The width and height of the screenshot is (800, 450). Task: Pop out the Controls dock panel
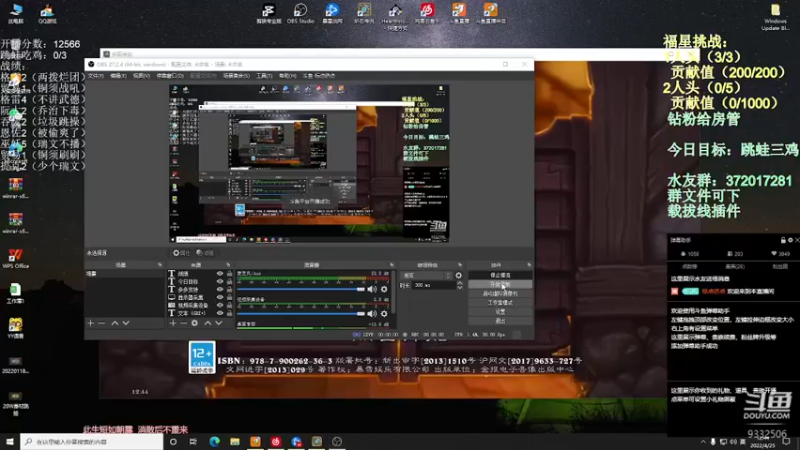[529, 265]
